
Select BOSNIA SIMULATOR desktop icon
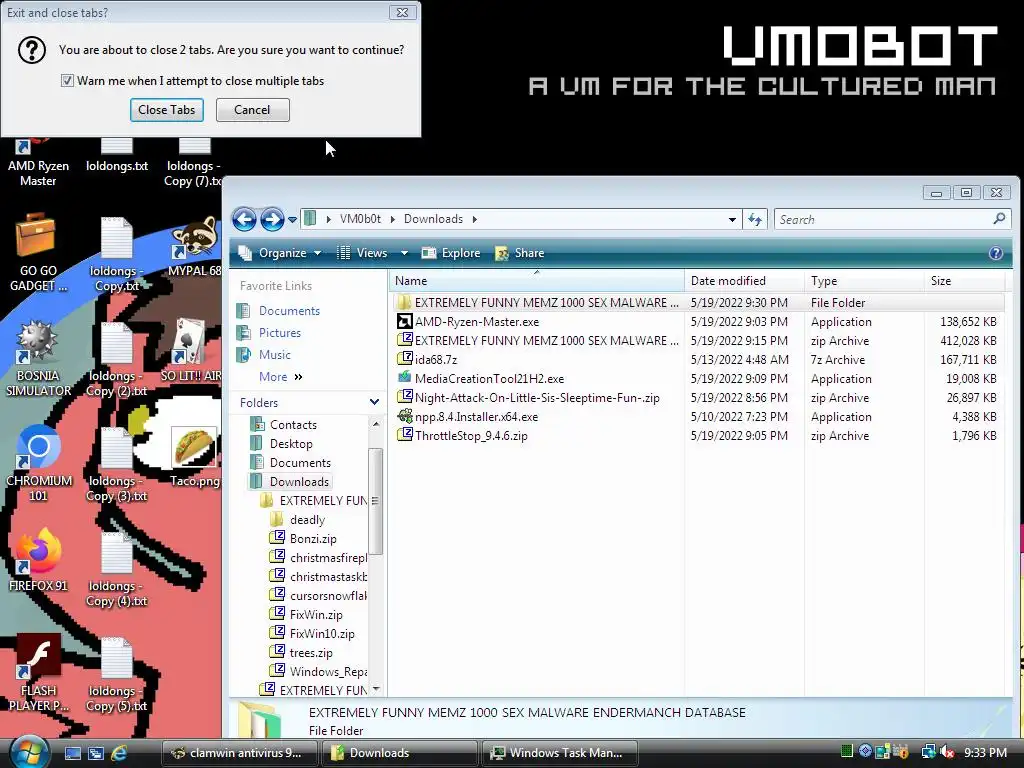click(x=38, y=358)
